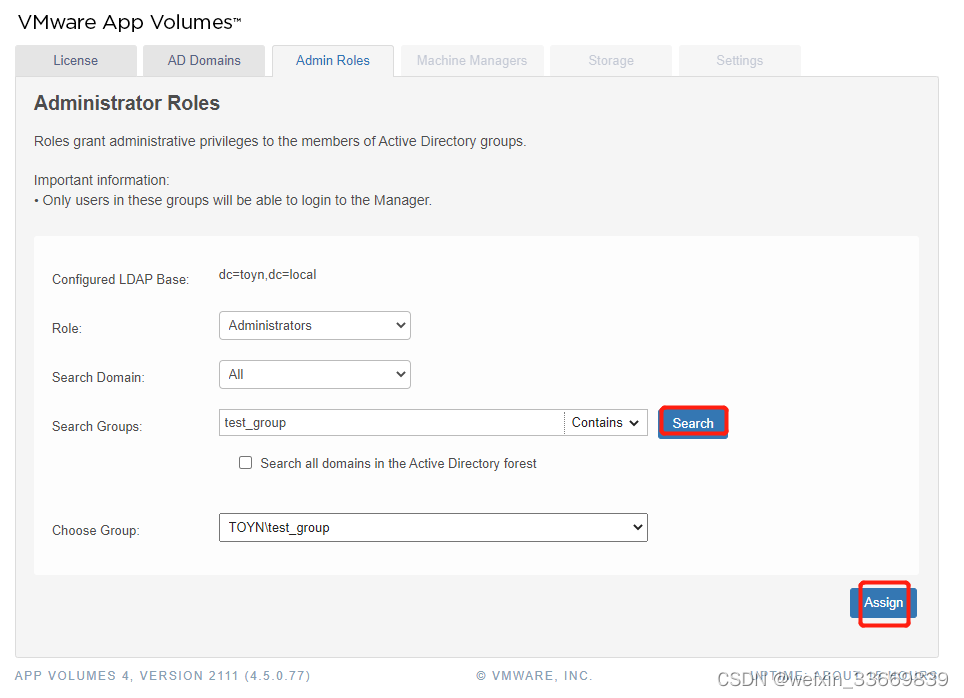The image size is (964, 698).
Task: Click the configured LDAP base value
Action: 267,275
